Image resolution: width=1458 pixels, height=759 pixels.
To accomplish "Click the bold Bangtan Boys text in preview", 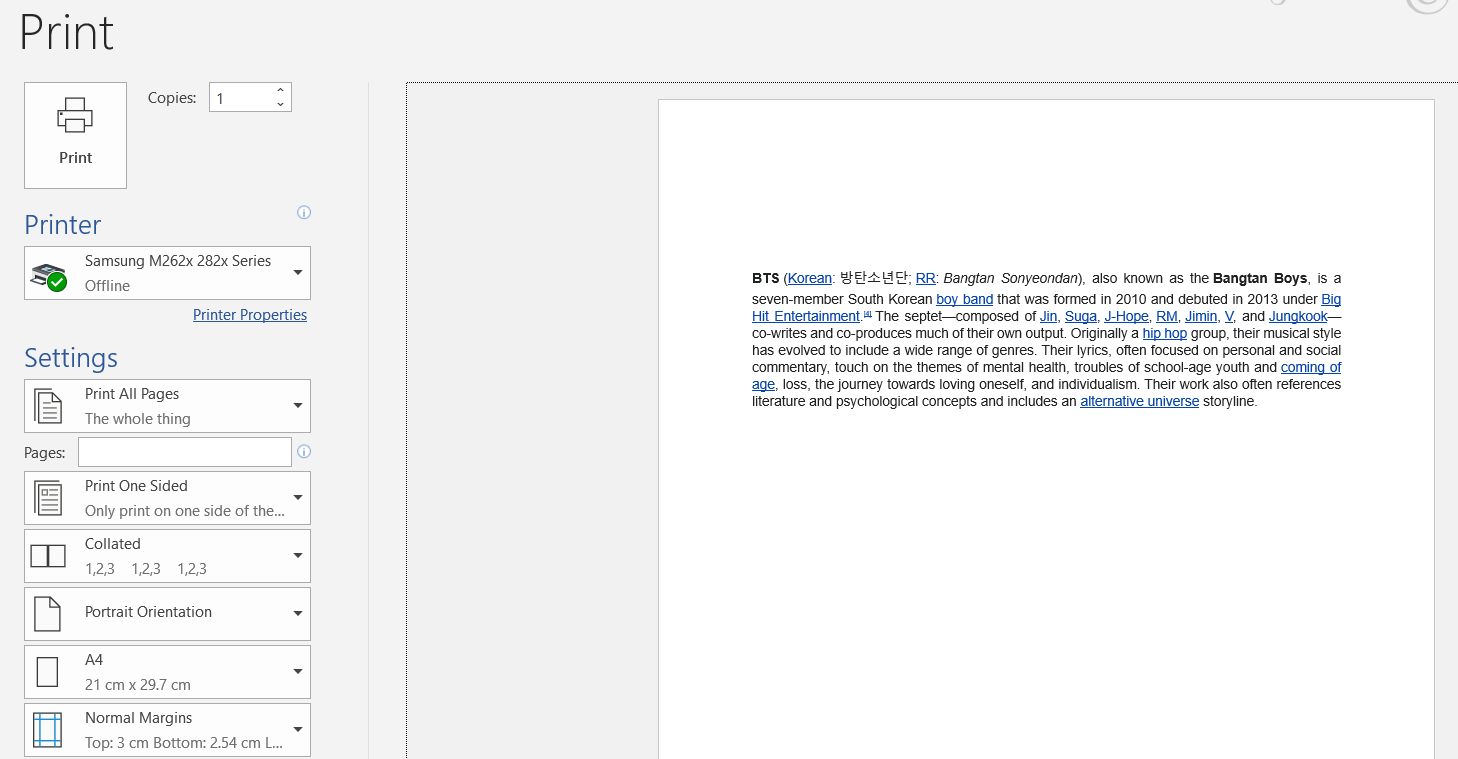I will 1260,278.
